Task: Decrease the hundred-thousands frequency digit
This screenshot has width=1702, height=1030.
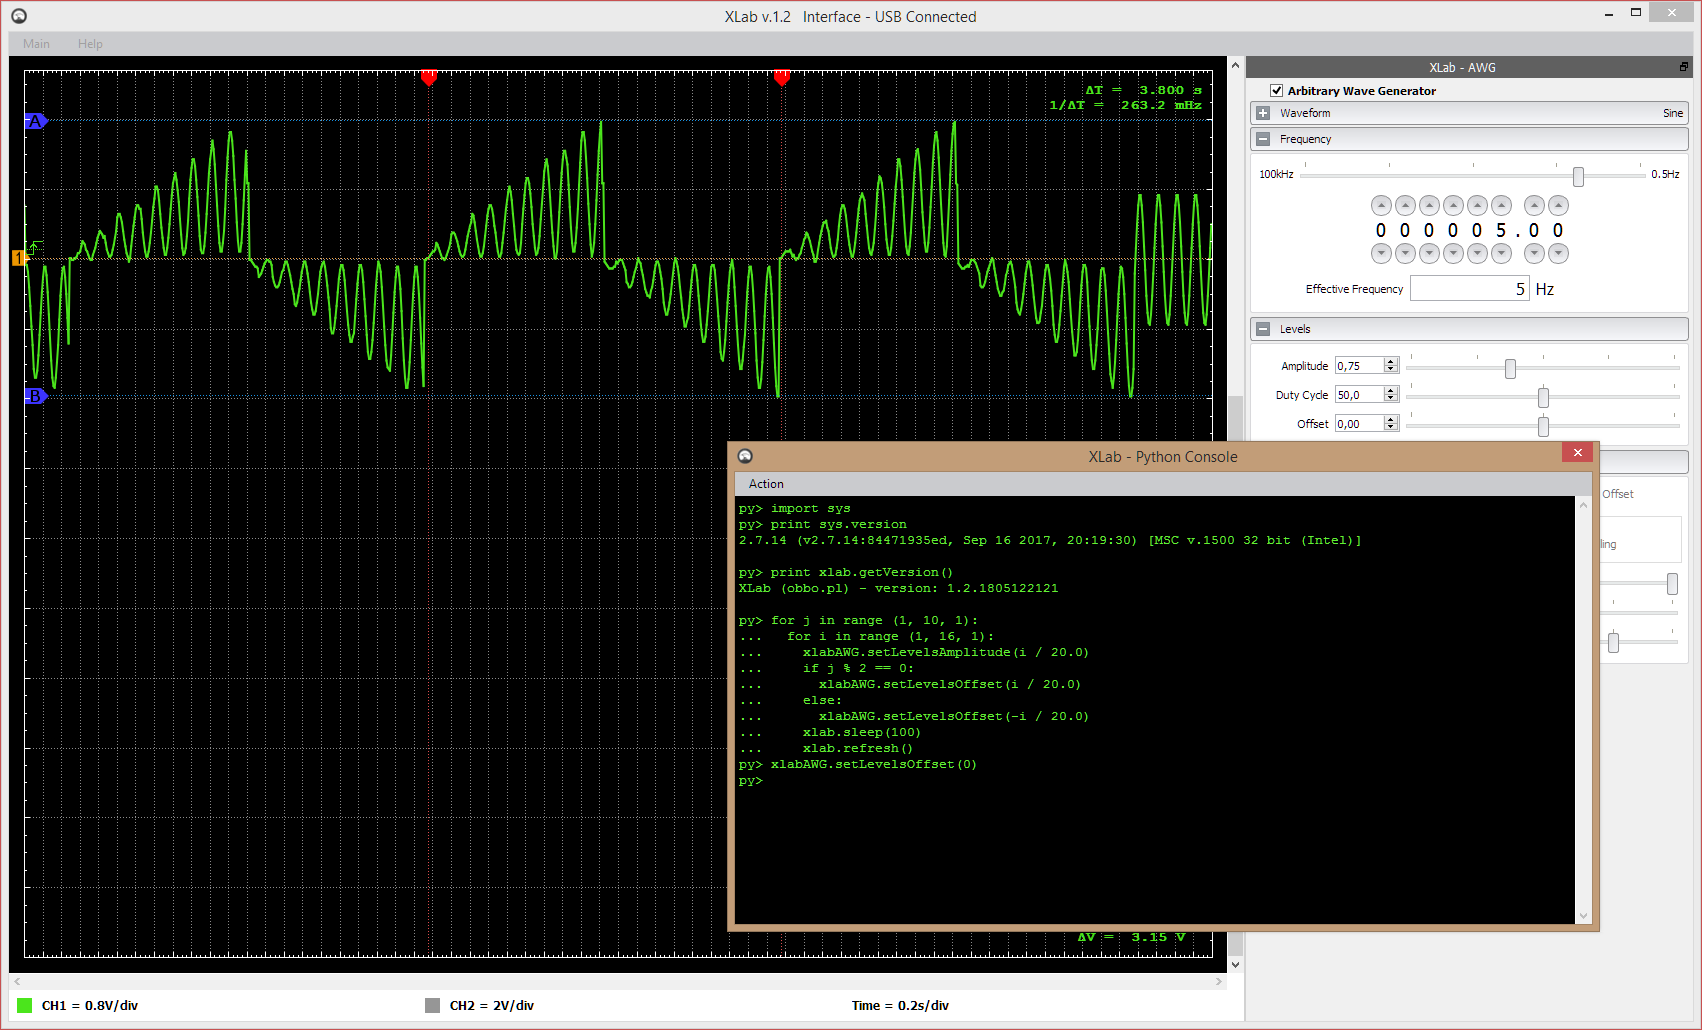Action: click(1381, 254)
